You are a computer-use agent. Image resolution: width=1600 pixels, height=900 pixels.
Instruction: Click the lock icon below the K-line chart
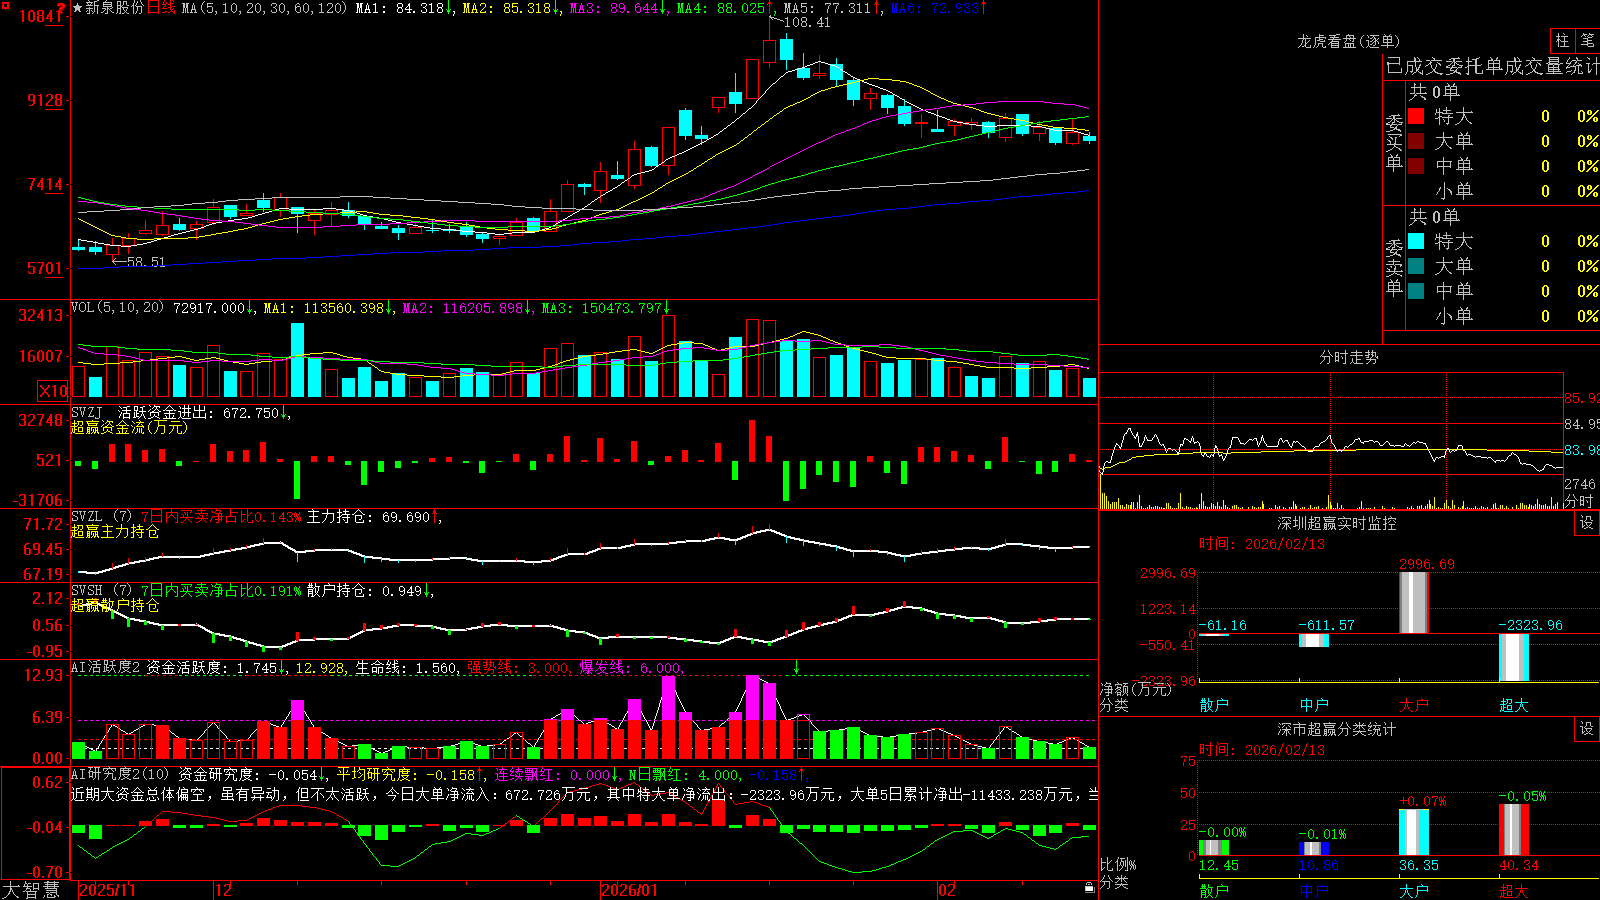[1090, 887]
